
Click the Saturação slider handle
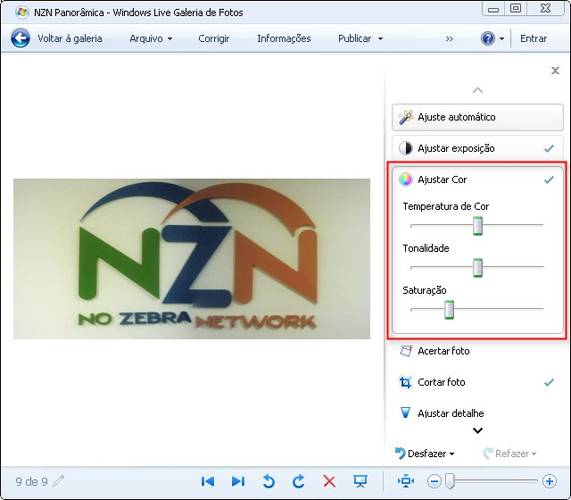click(x=449, y=310)
